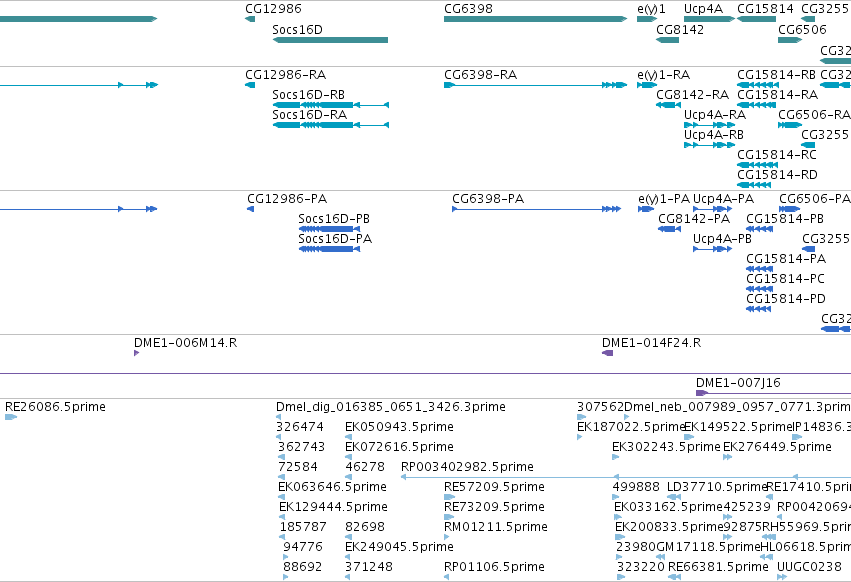This screenshot has height=582, width=851.
Task: Open the EK072616.5prime EST label
Action: [x=399, y=447]
